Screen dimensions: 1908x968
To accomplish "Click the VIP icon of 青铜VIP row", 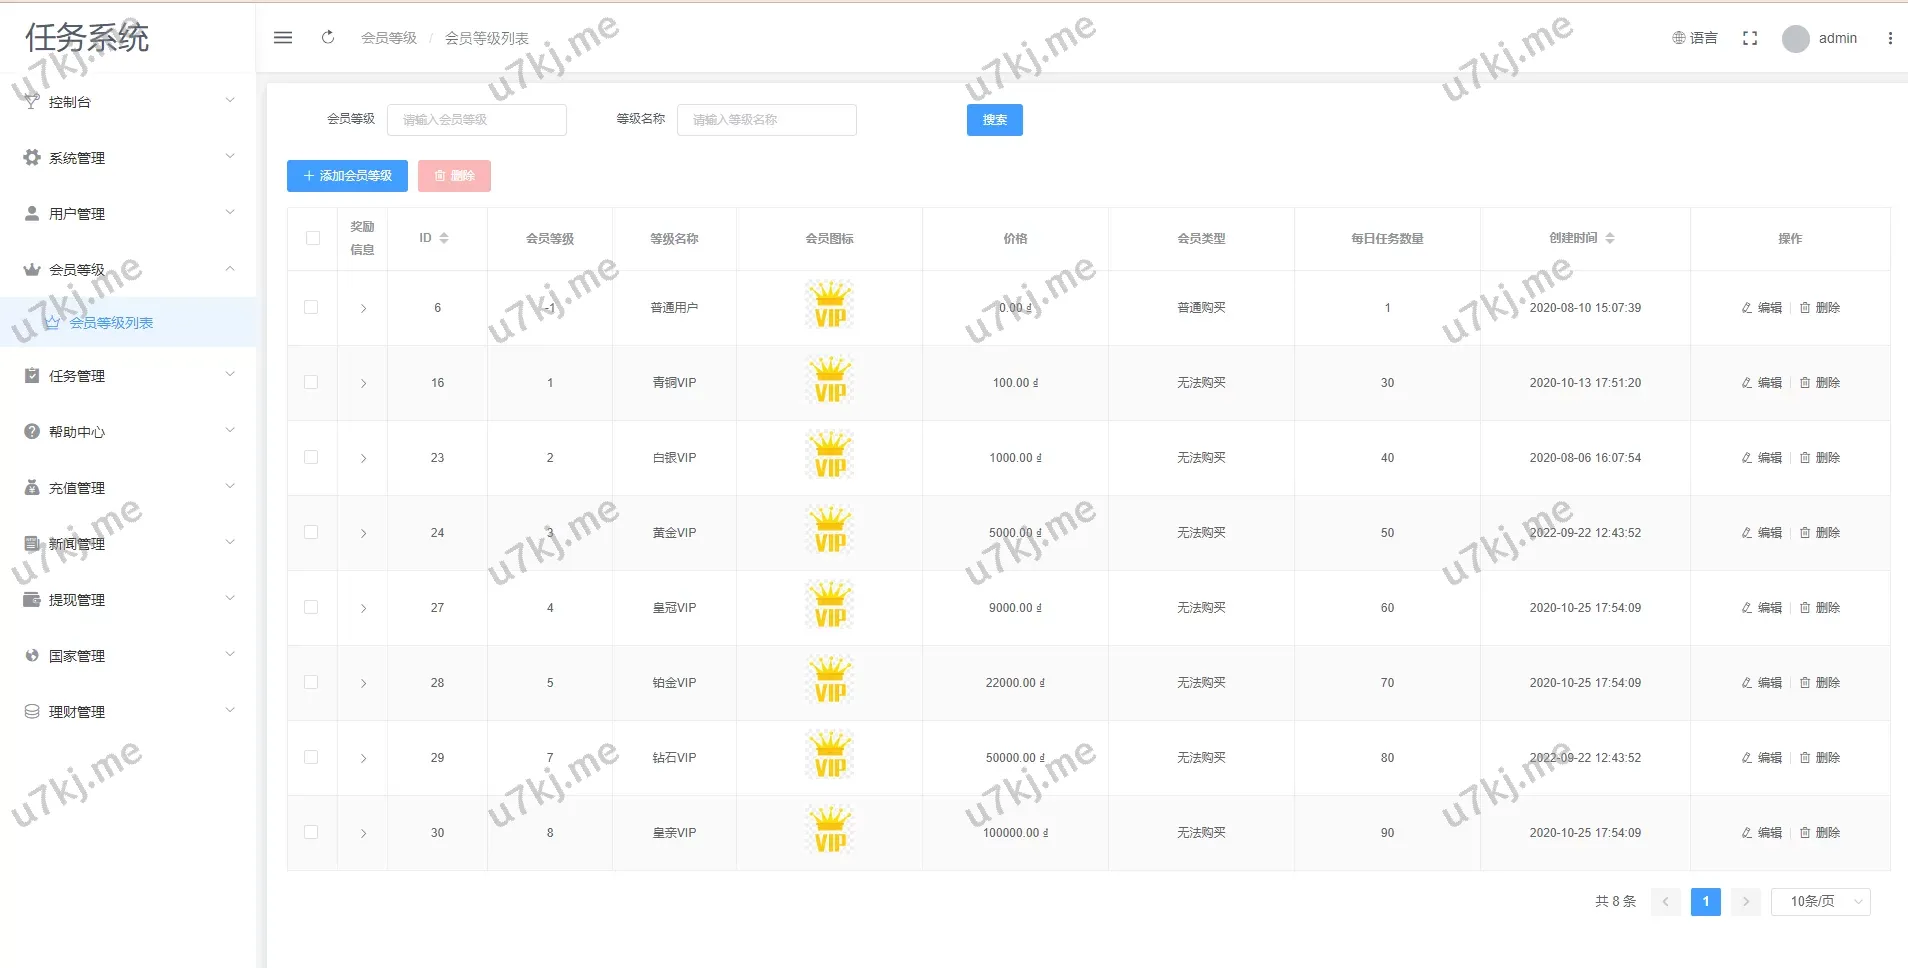I will point(830,382).
